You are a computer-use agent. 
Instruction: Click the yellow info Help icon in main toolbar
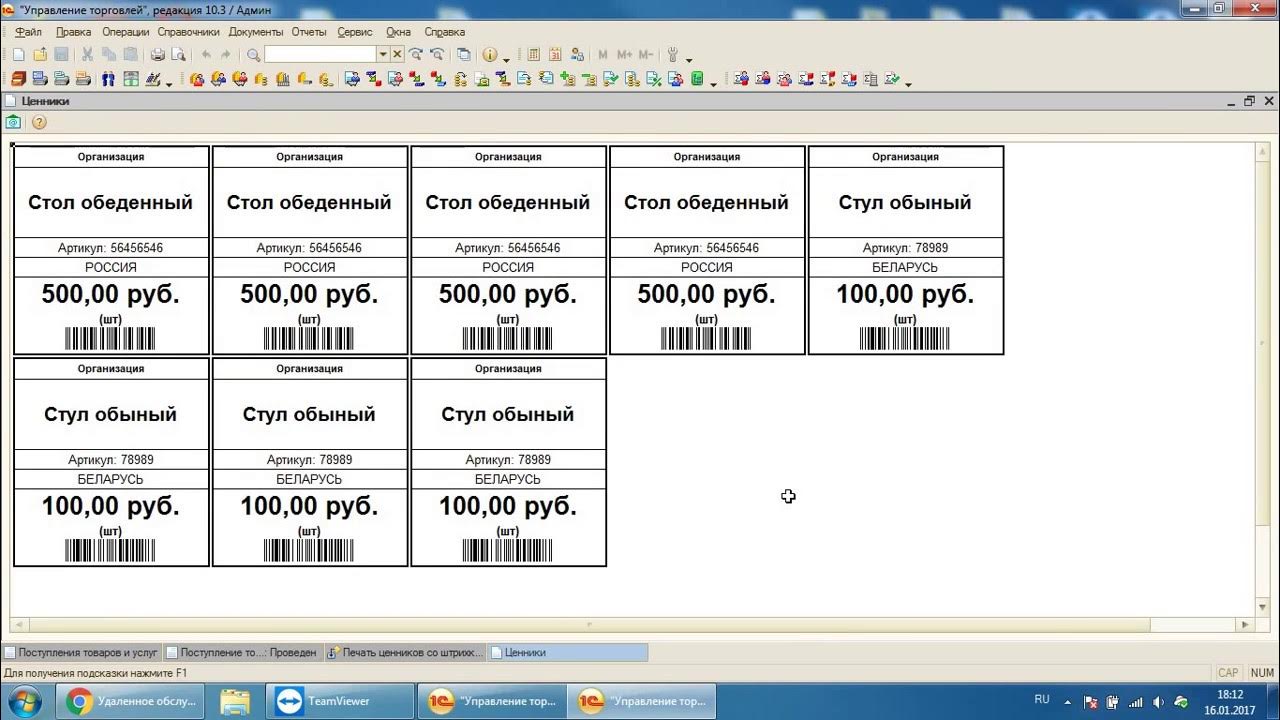[x=490, y=54]
